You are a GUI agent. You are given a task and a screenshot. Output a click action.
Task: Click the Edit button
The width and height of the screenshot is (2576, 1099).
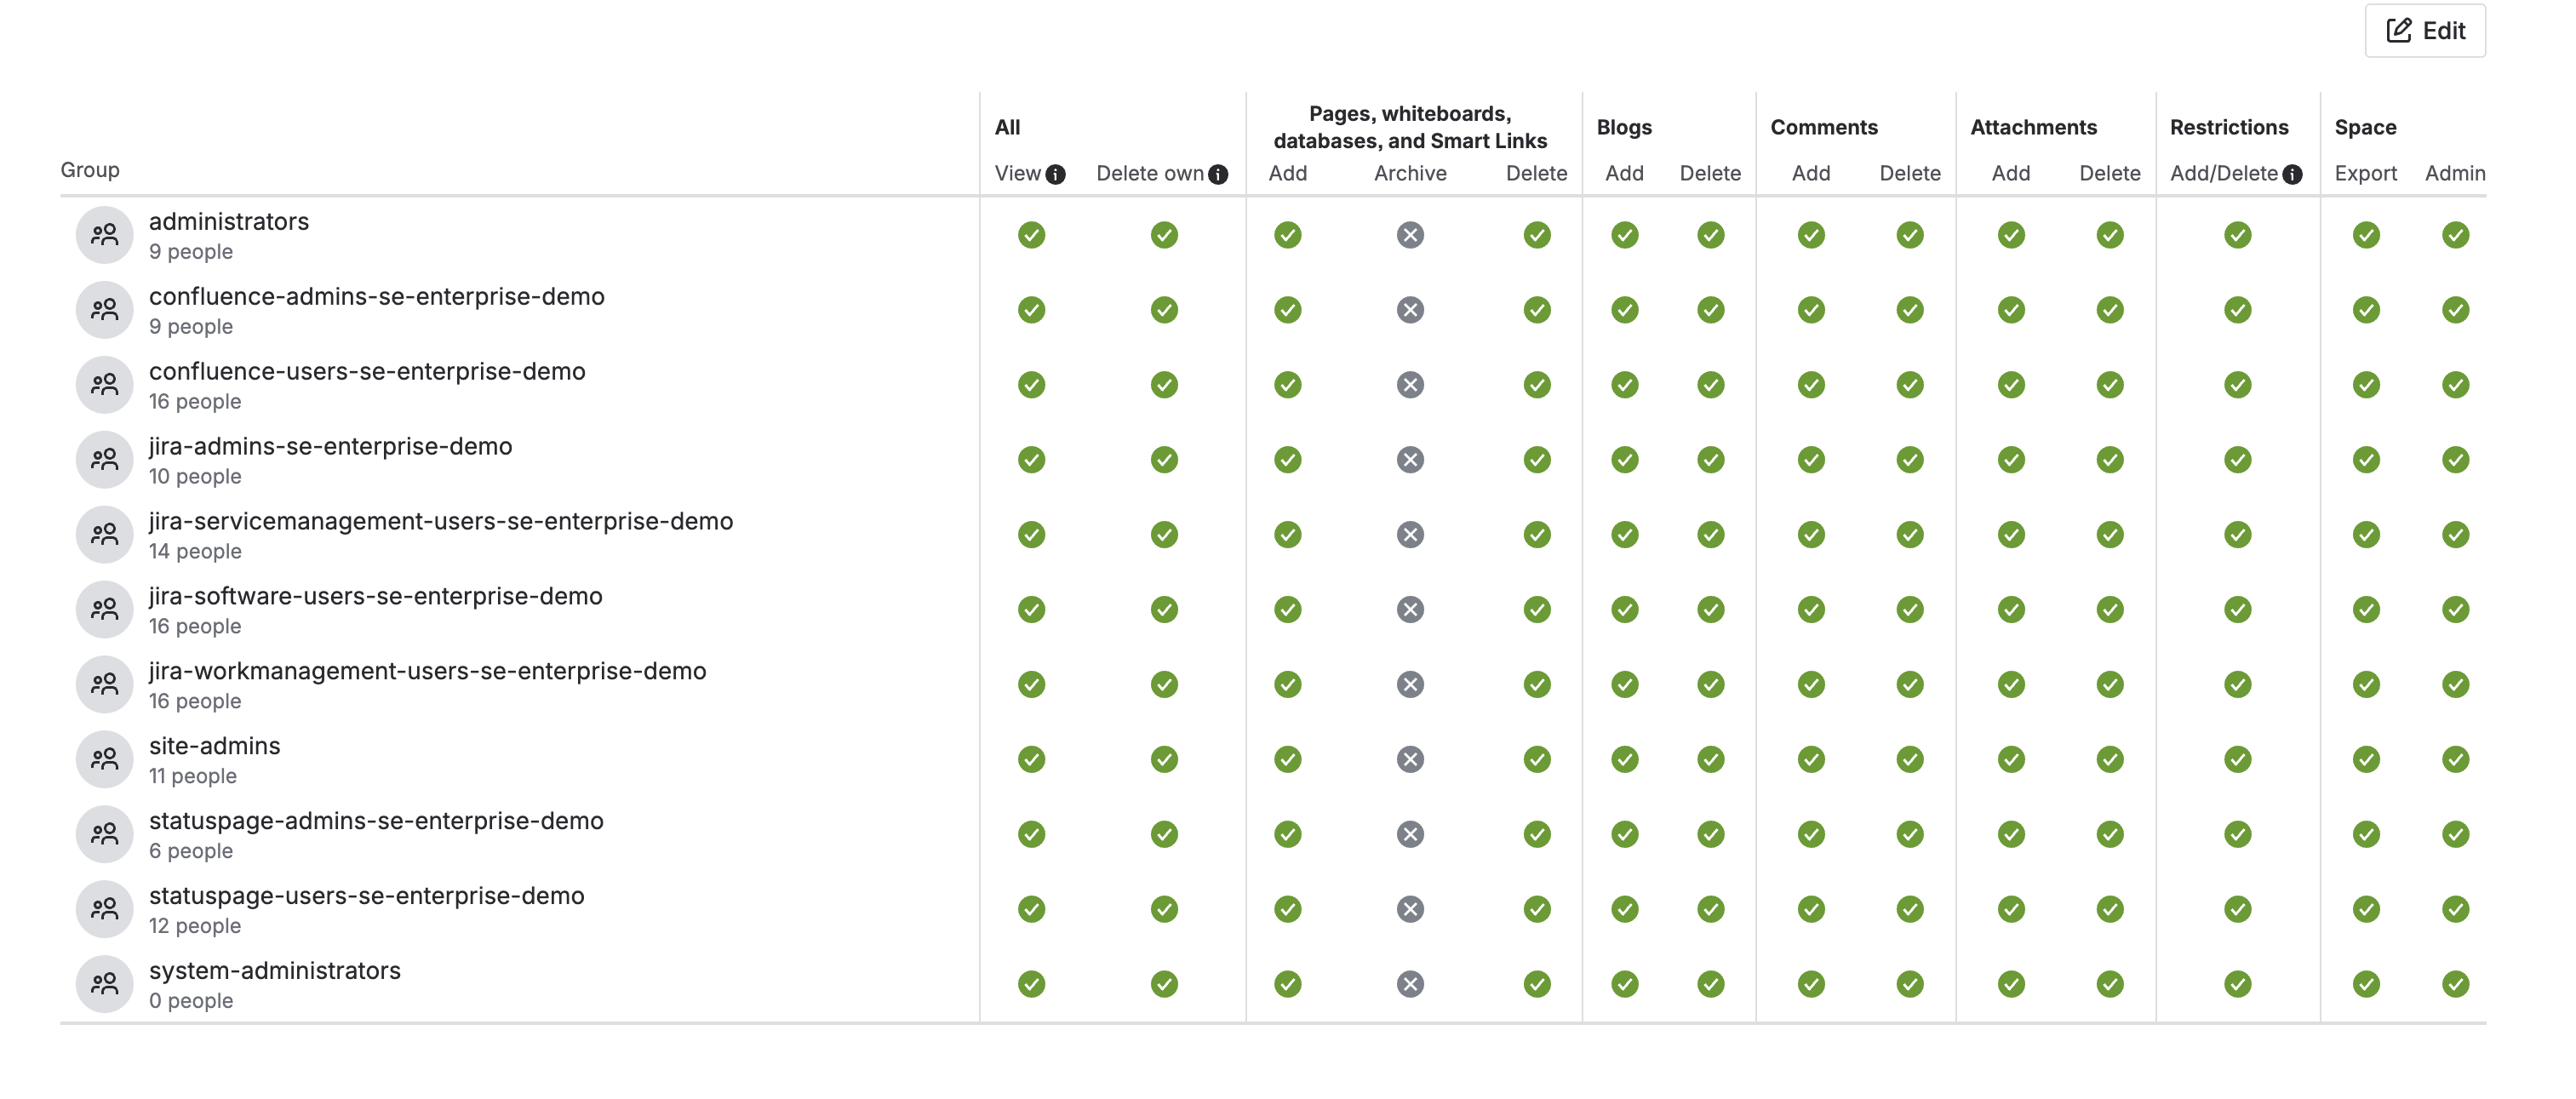click(2424, 31)
